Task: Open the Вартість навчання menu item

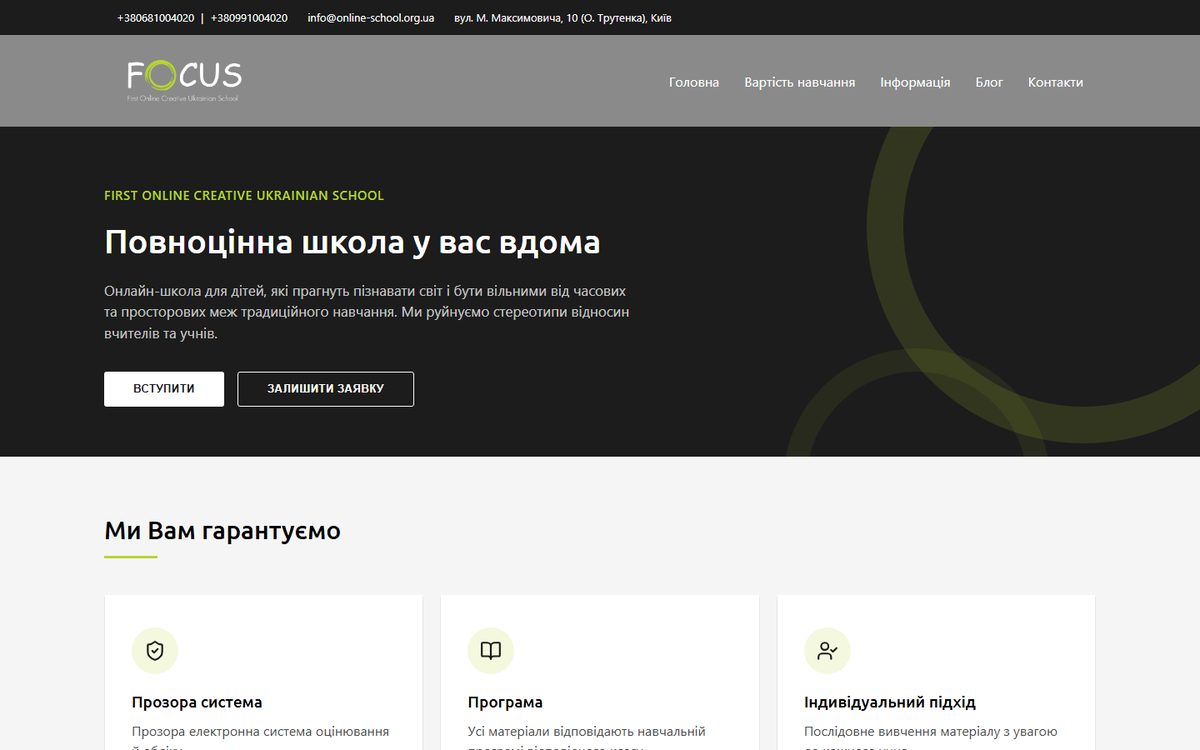Action: click(799, 82)
